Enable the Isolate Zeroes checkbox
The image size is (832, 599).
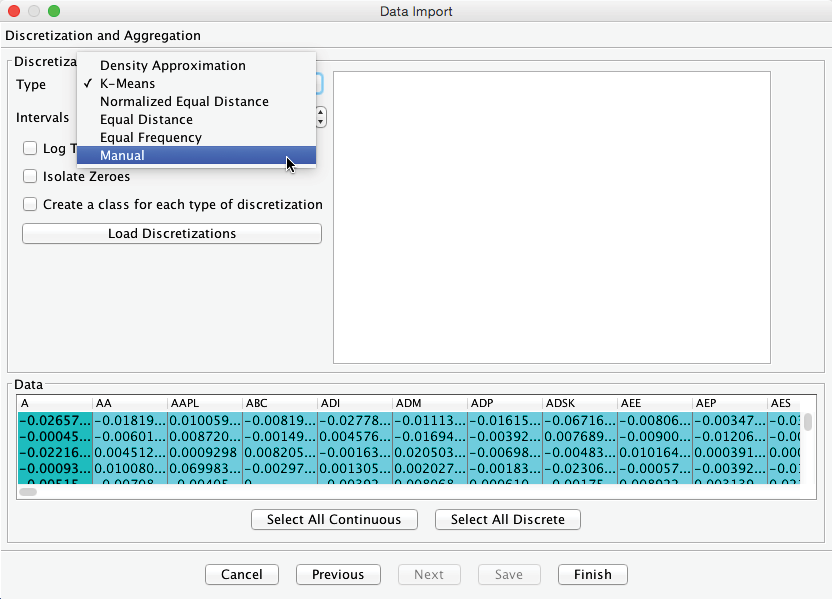(x=31, y=177)
